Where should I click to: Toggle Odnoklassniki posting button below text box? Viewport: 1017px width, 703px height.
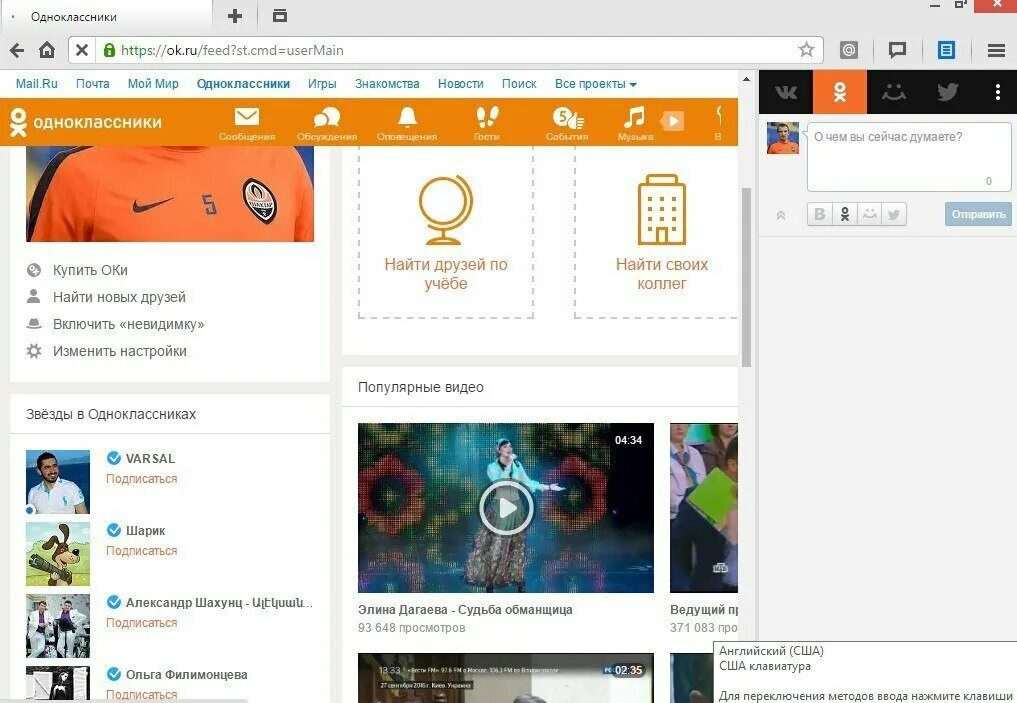click(844, 214)
